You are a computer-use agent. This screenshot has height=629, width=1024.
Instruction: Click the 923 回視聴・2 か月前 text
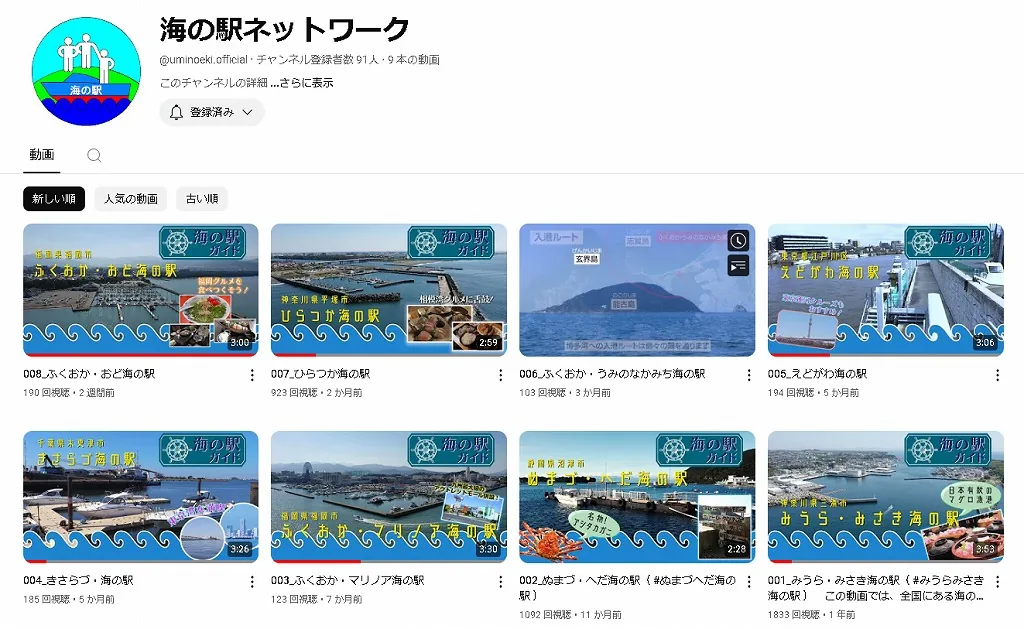[x=317, y=393]
